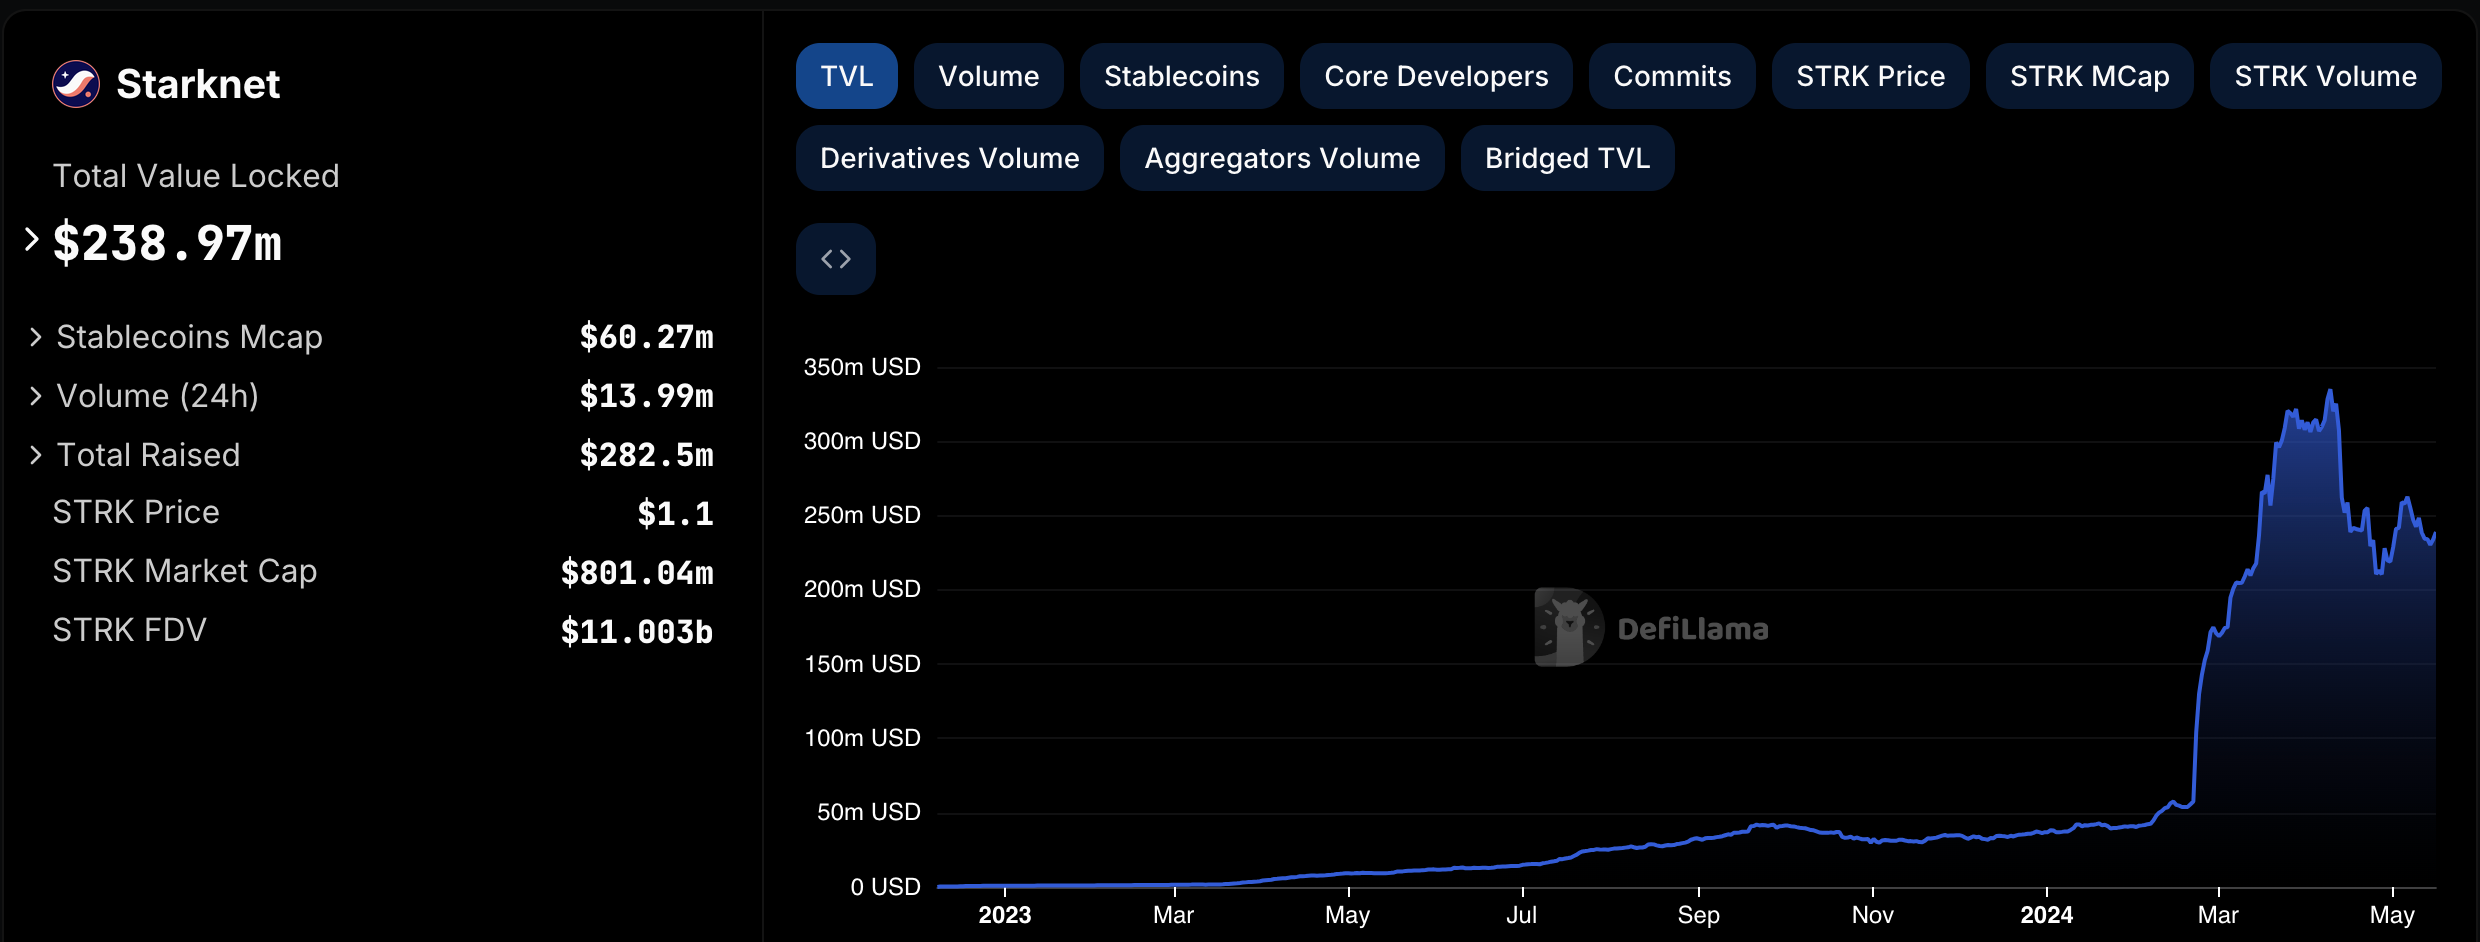The image size is (2480, 942).
Task: Click the Total Value Locked heading
Action: (196, 176)
